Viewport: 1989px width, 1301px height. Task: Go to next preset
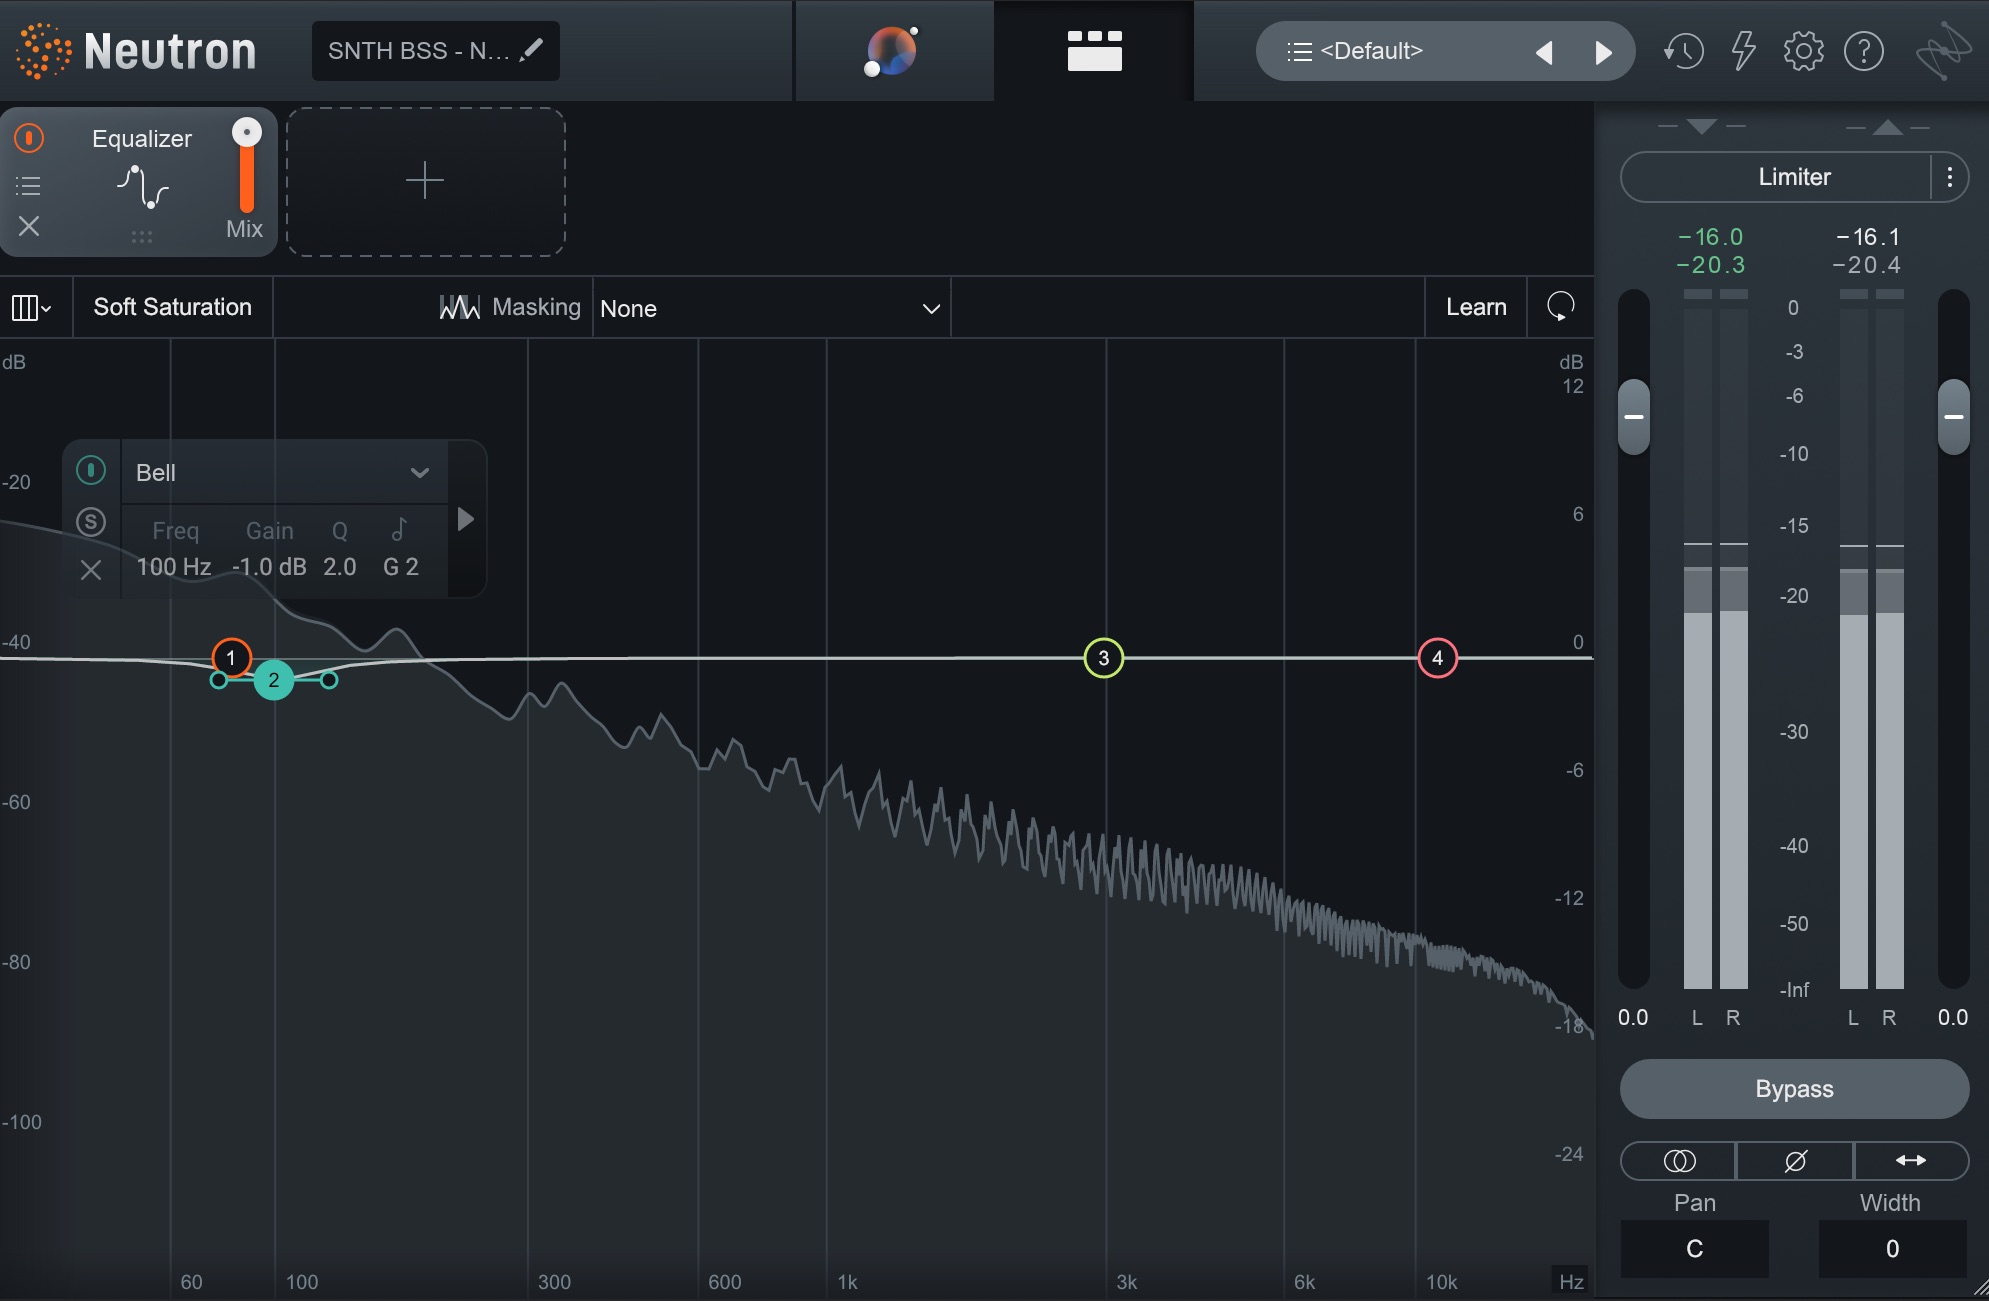pyautogui.click(x=1603, y=52)
